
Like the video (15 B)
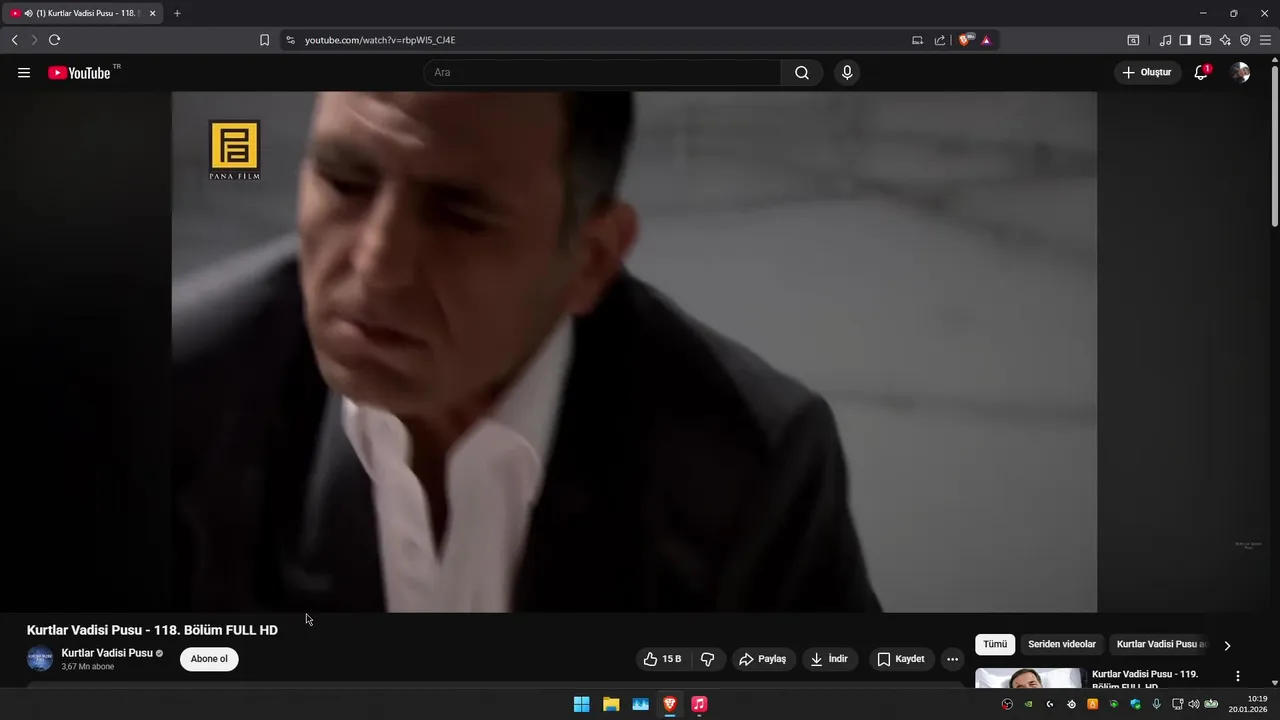click(x=662, y=659)
